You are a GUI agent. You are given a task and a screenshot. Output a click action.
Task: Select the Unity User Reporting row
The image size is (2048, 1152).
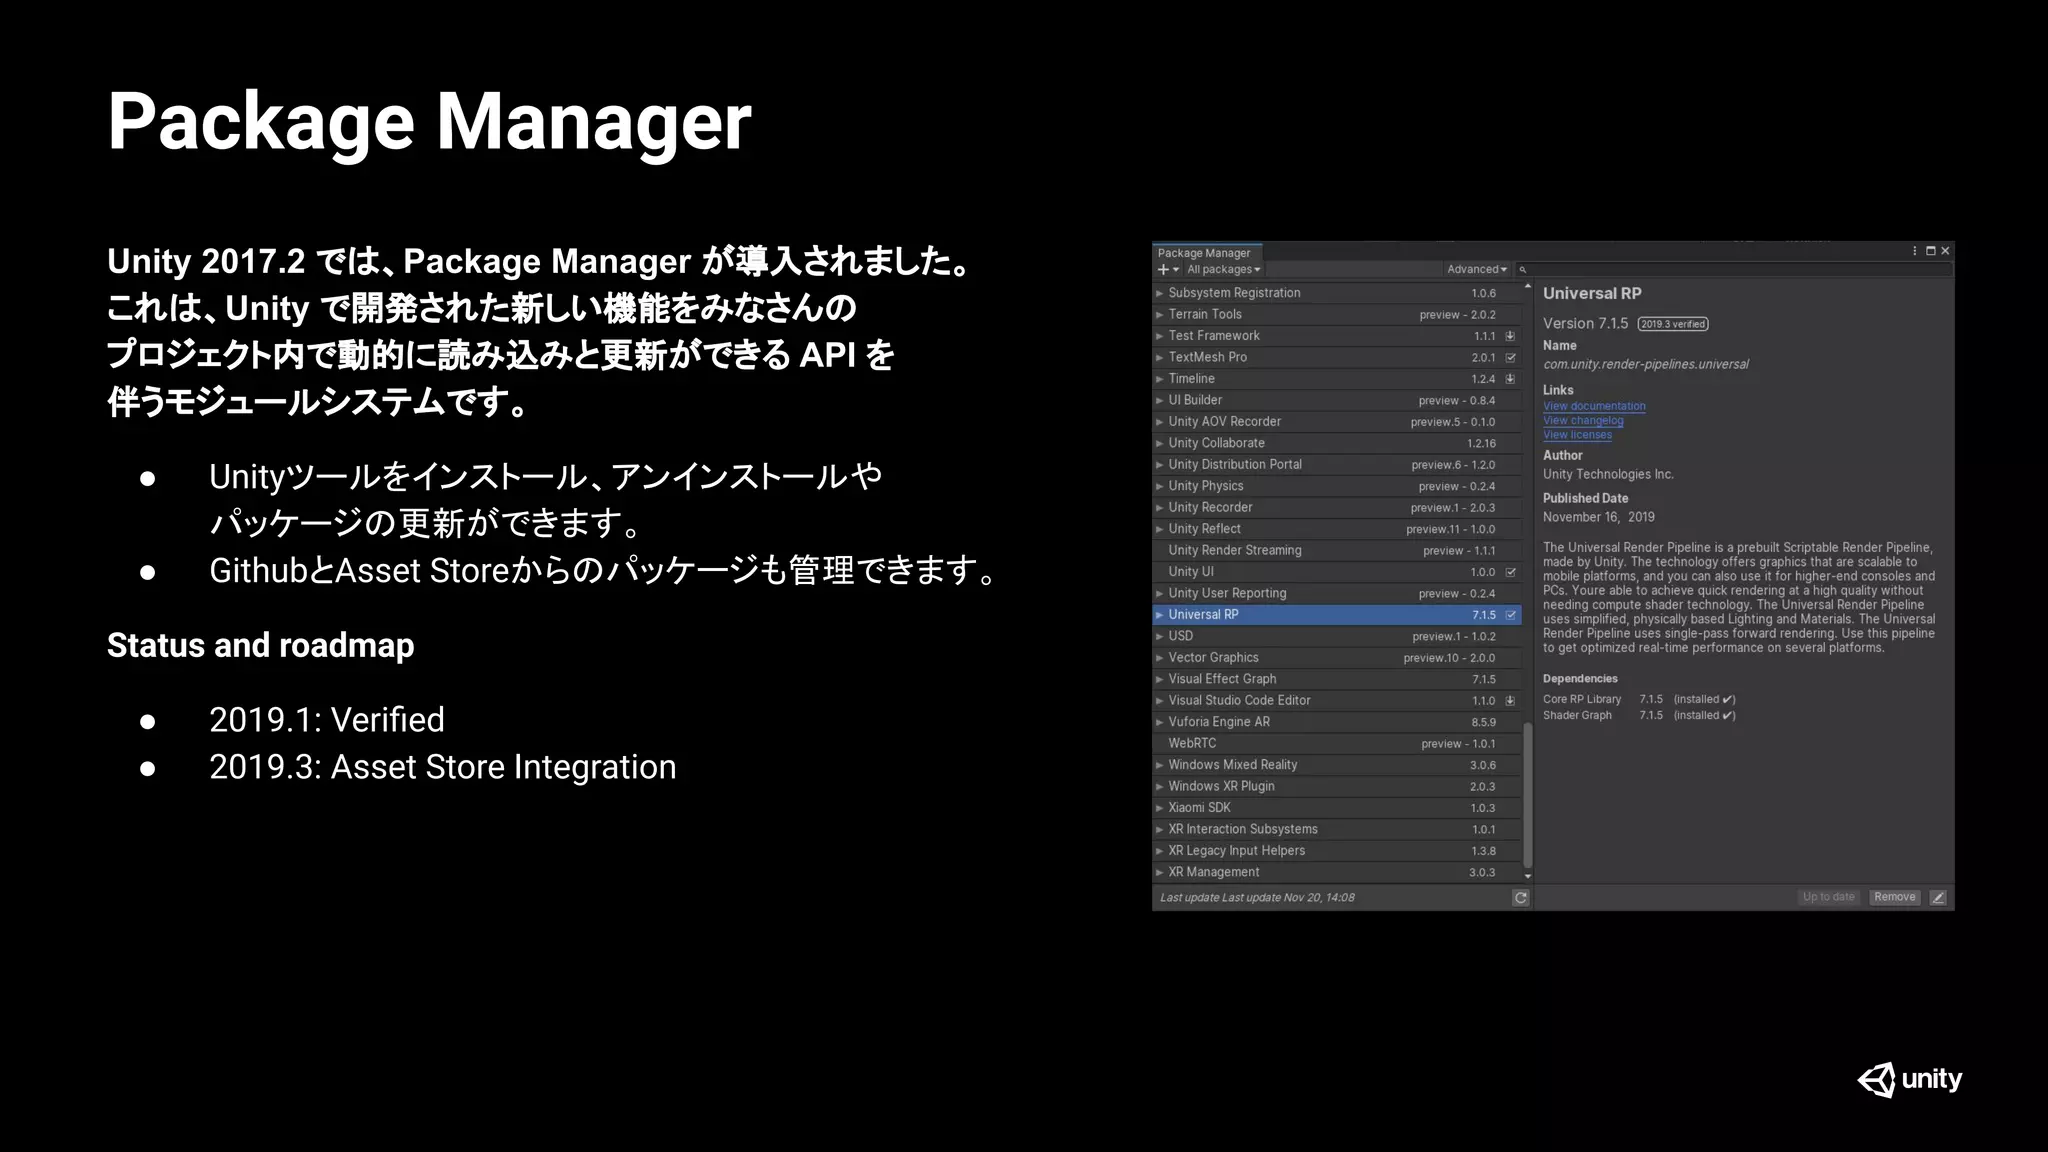1337,594
